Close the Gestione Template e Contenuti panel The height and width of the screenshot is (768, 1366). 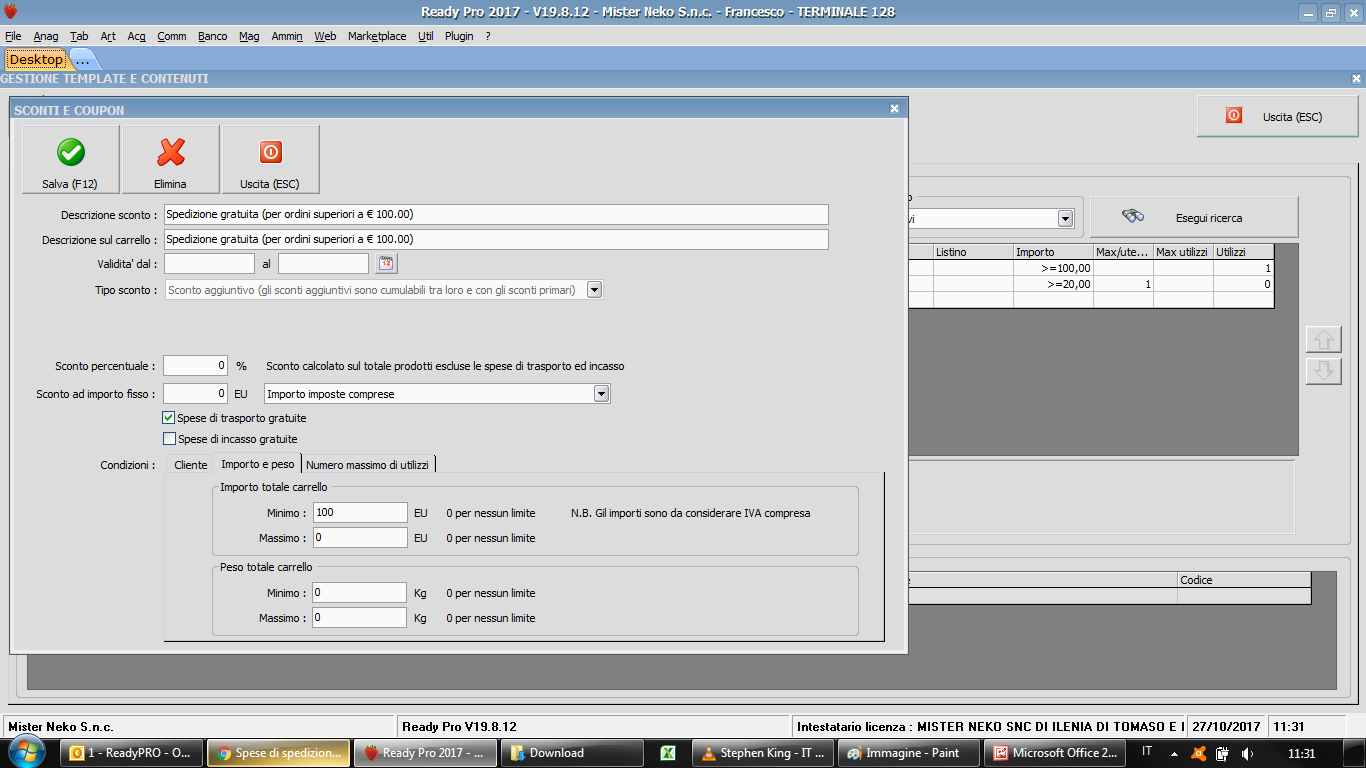coord(1357,78)
